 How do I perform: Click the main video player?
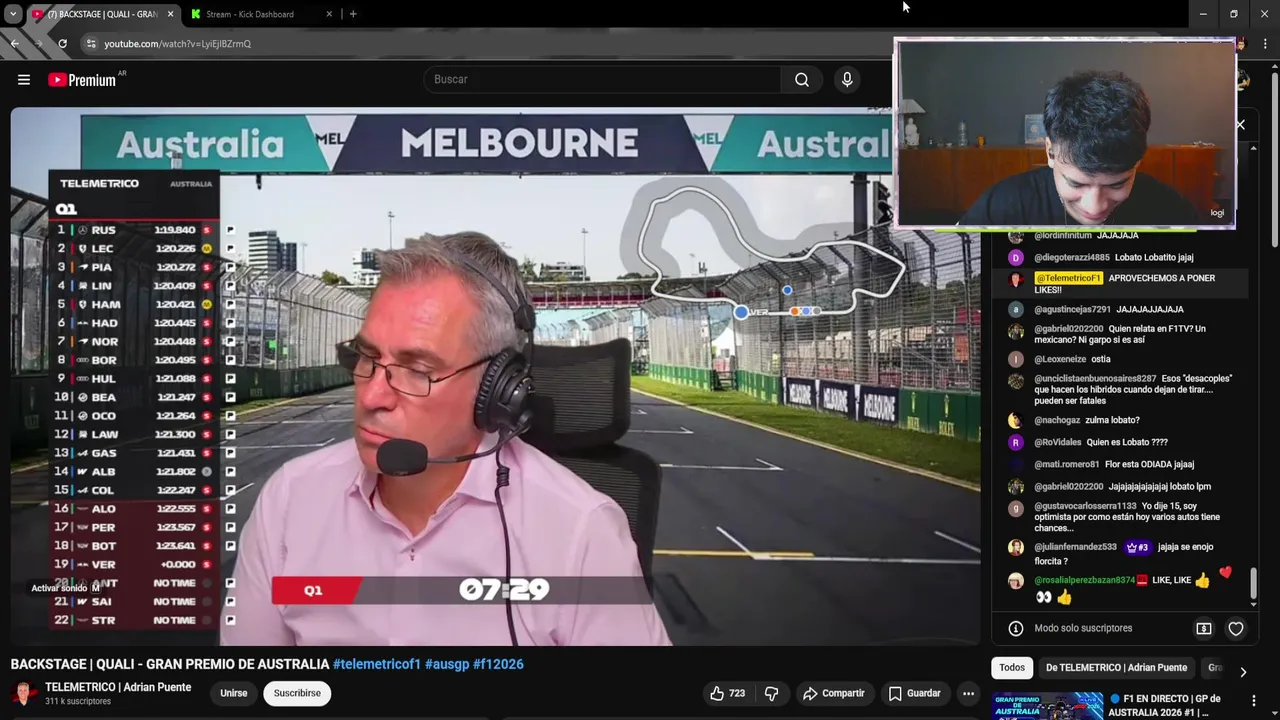(495, 376)
